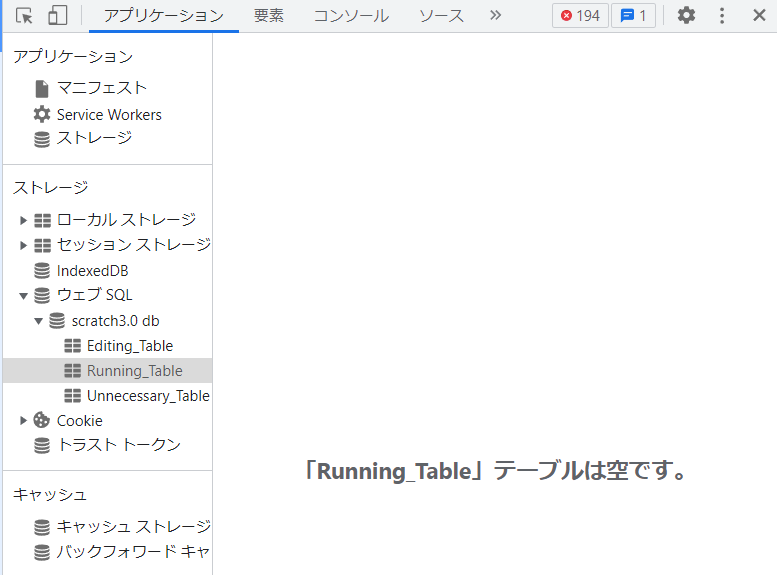Show more tabs with the » chevron

coord(496,15)
